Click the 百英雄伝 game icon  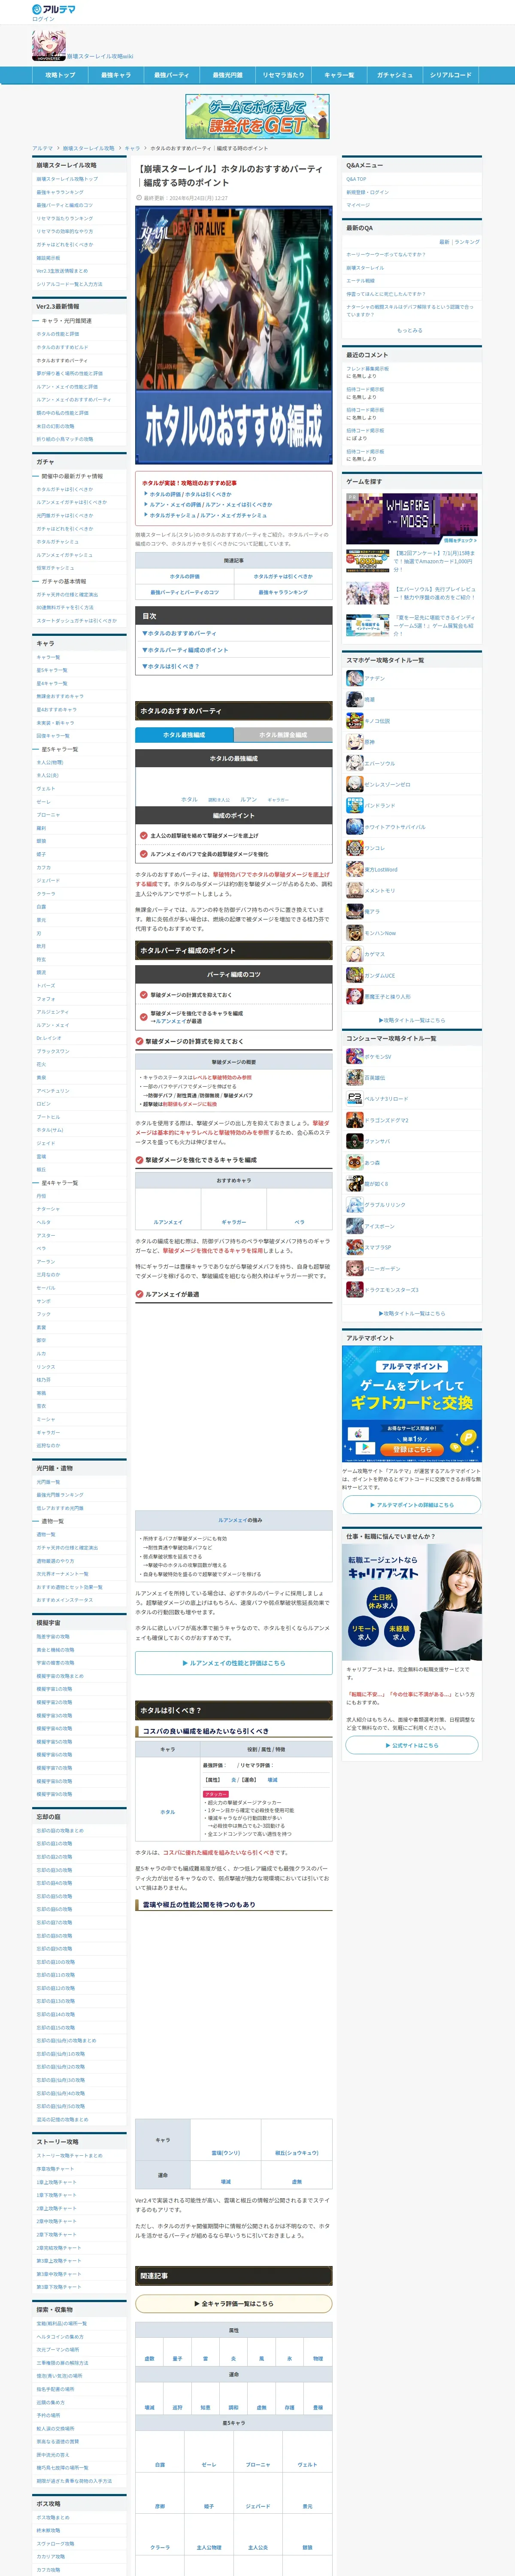coord(354,1077)
